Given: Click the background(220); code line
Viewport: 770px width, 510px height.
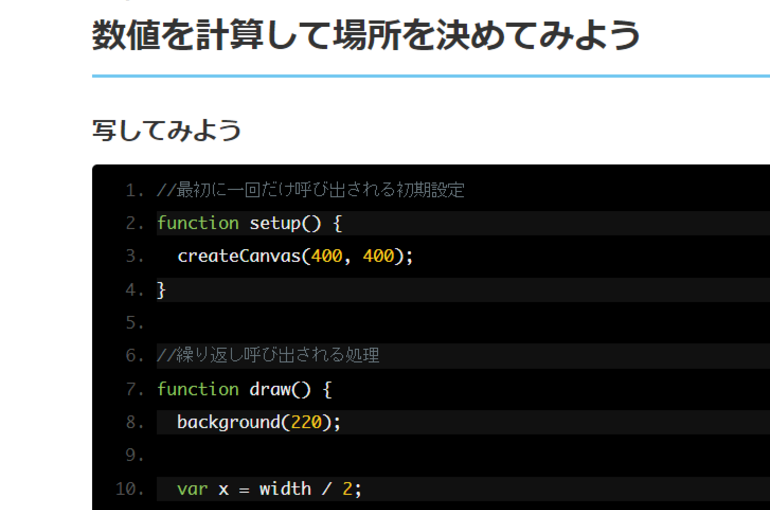Looking at the screenshot, I should tap(259, 422).
